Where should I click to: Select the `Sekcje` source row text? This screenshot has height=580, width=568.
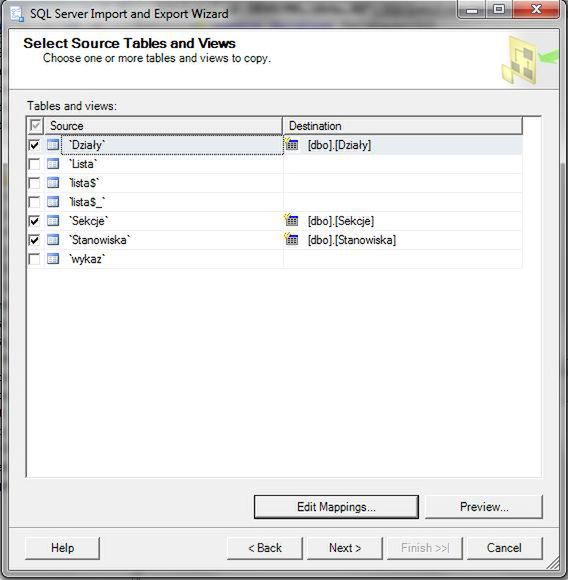point(89,221)
